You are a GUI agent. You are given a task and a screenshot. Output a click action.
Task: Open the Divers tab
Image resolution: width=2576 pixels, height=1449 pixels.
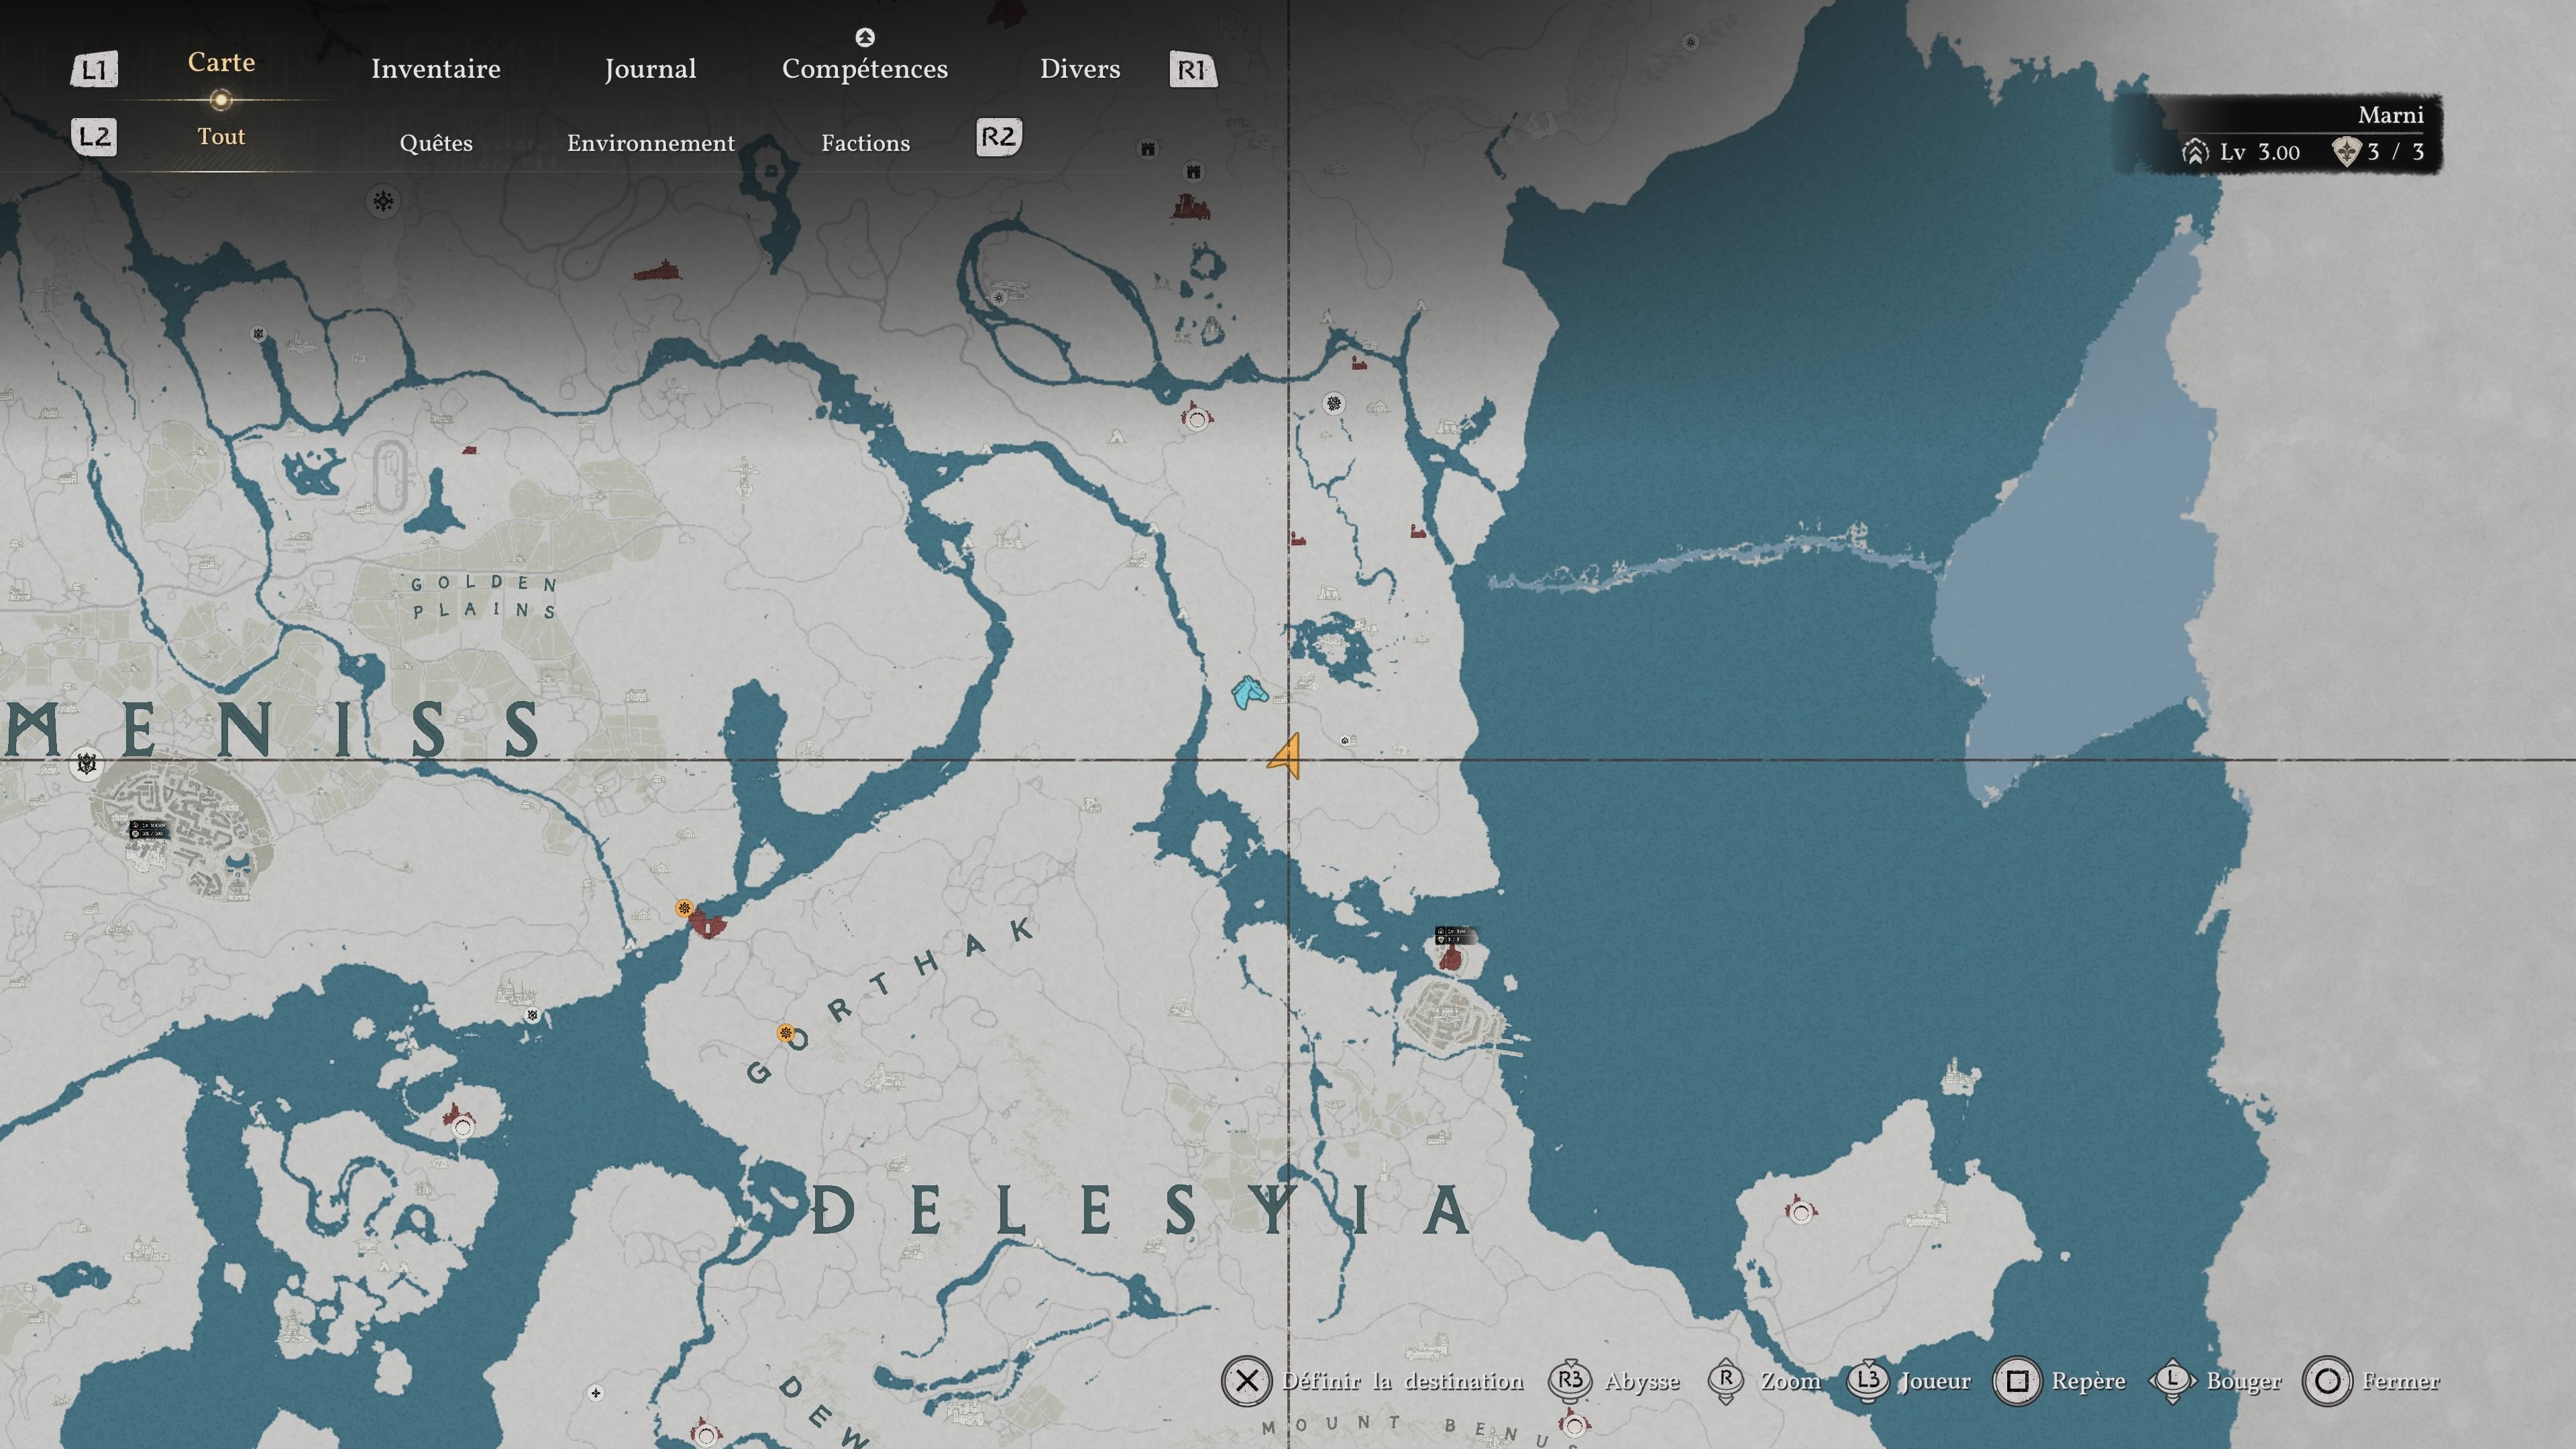tap(1080, 69)
